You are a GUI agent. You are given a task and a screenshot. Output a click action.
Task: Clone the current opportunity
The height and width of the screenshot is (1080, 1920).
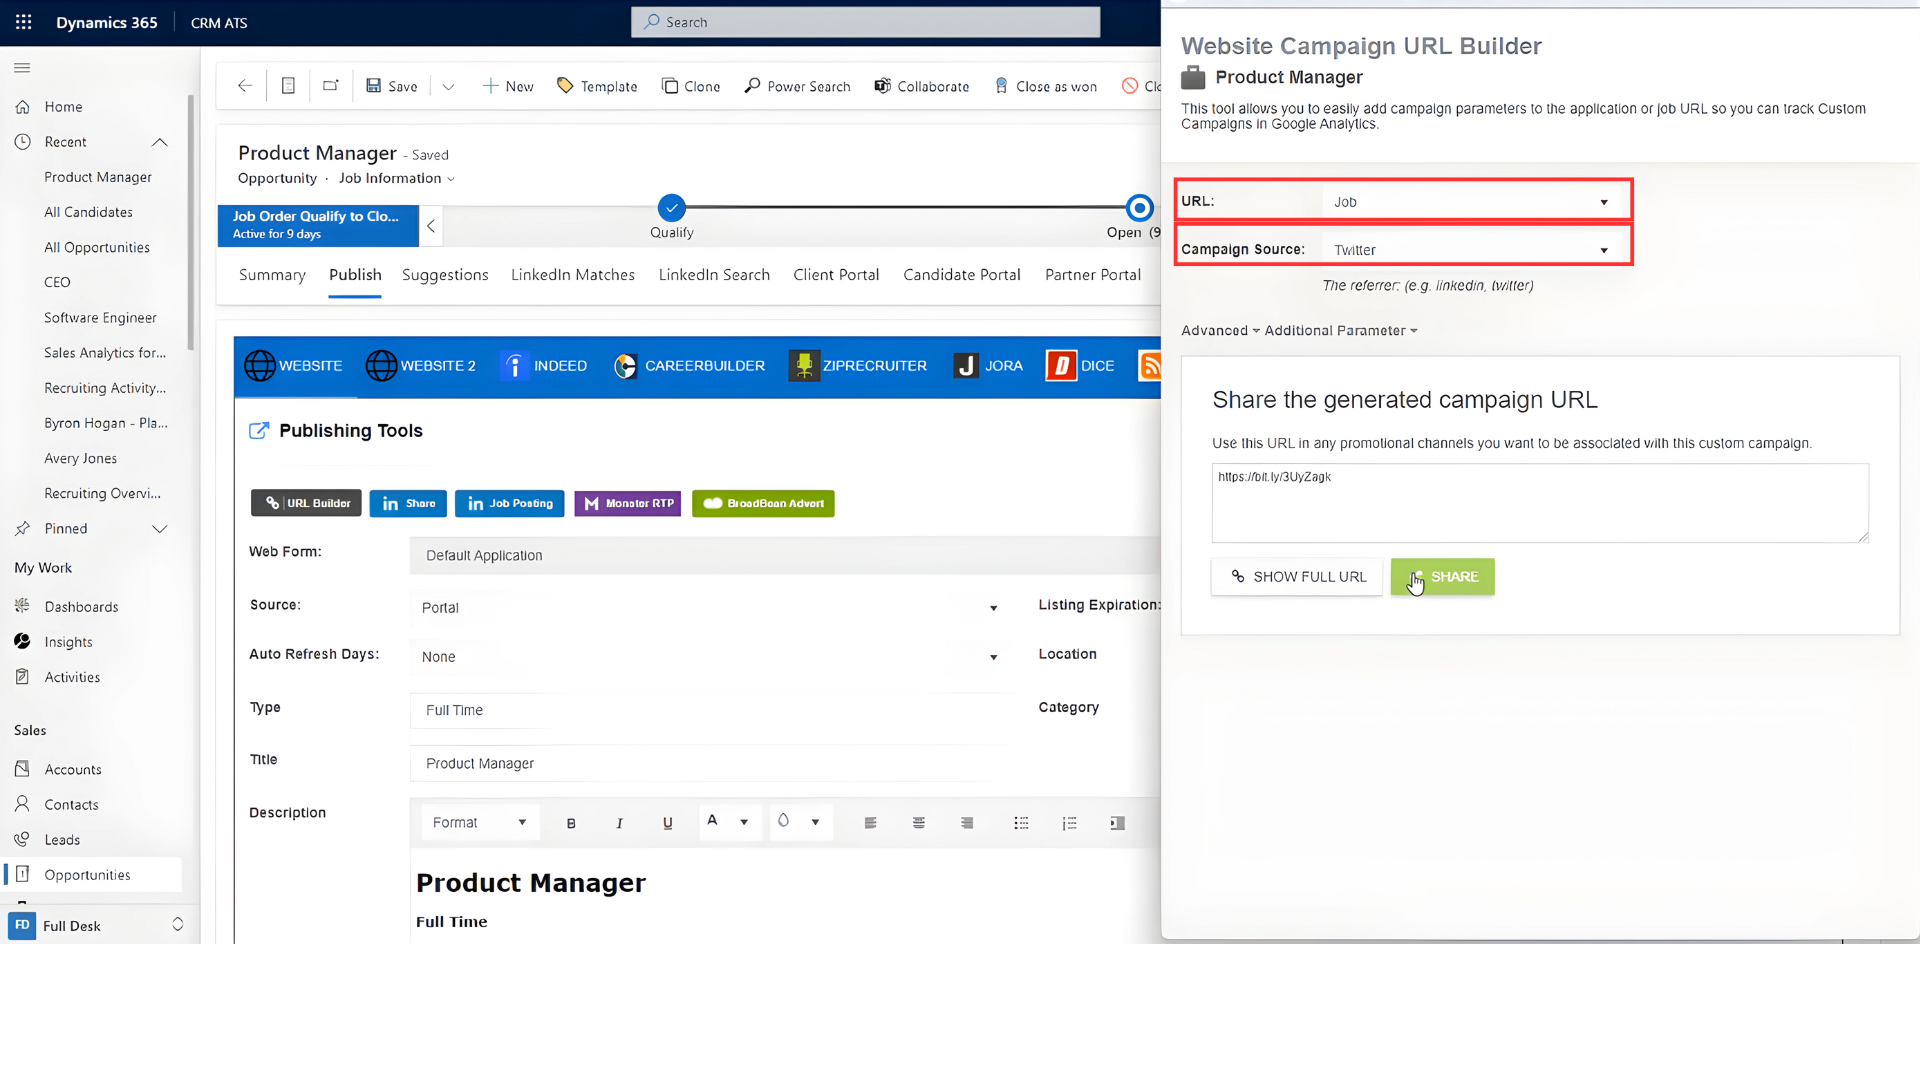point(691,86)
